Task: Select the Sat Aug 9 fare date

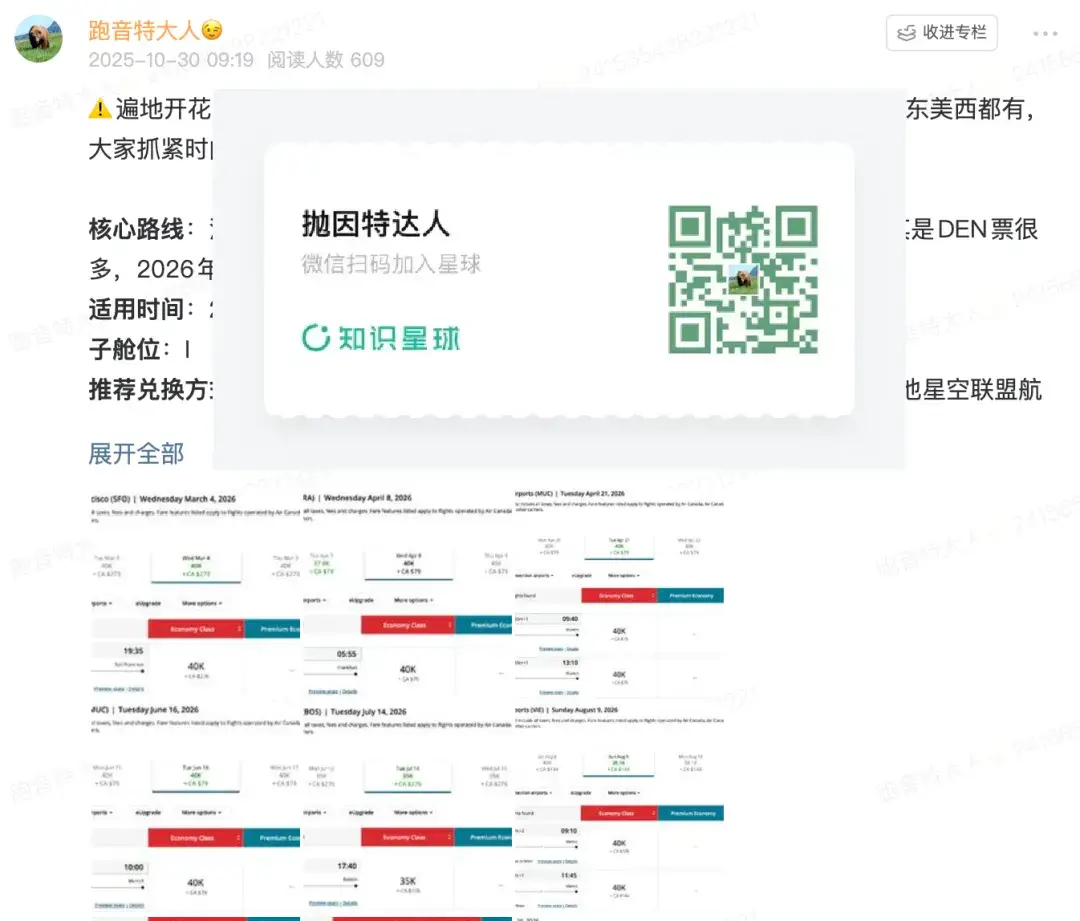Action: [616, 761]
